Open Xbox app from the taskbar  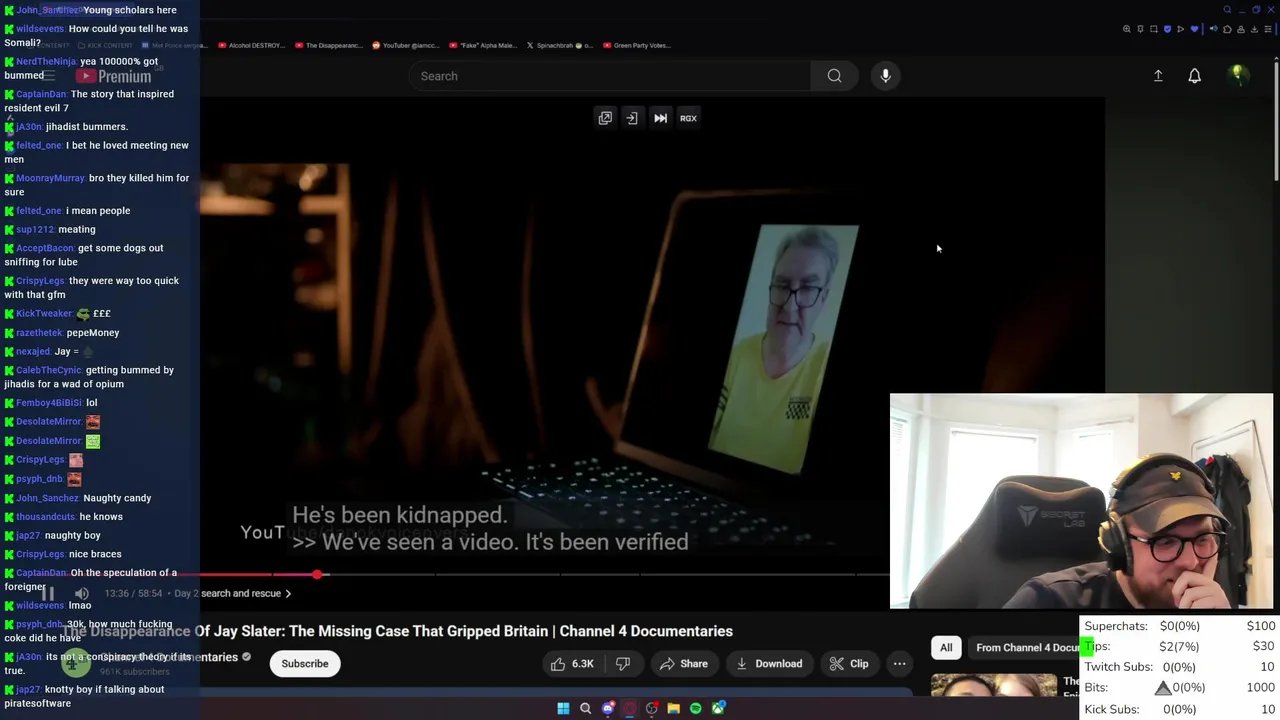coord(718,708)
